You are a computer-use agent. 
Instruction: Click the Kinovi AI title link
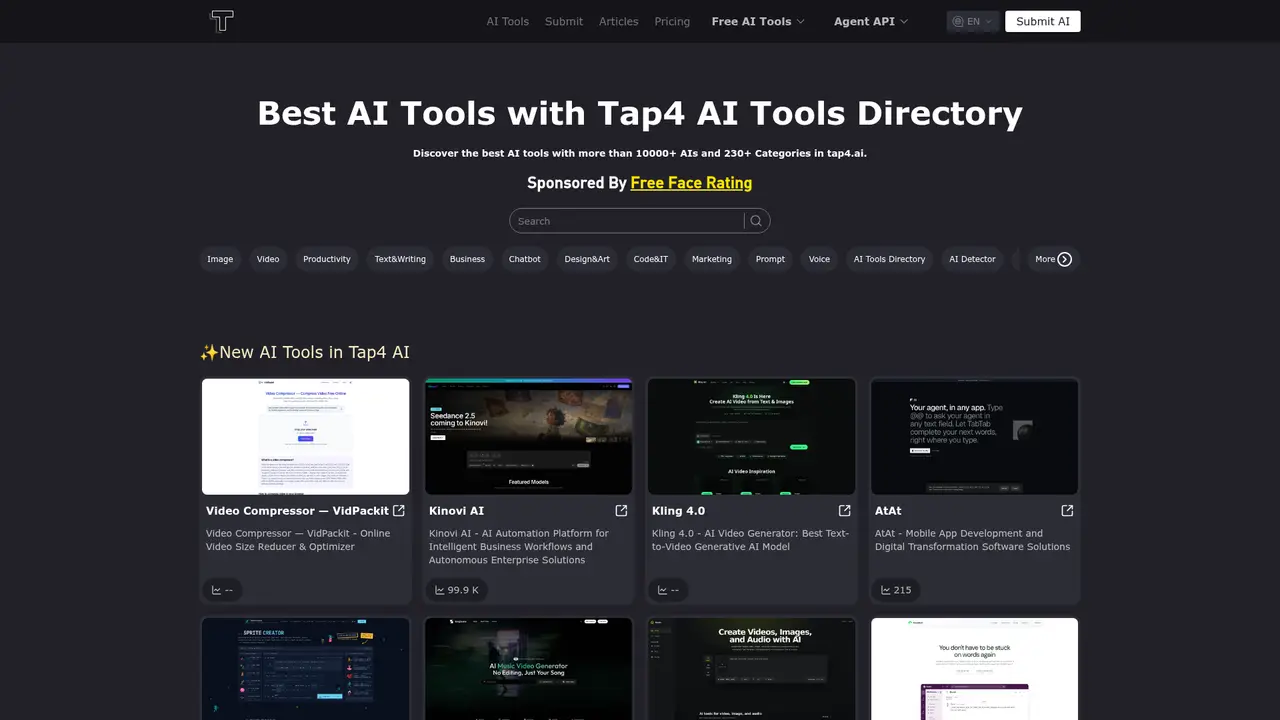(456, 510)
